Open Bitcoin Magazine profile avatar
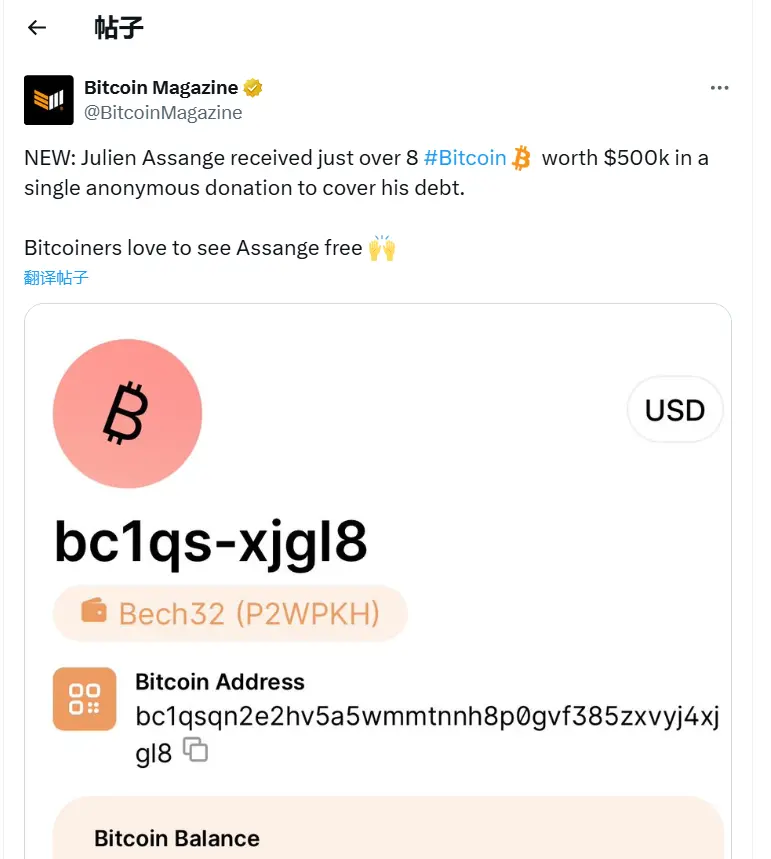771x859 pixels. click(x=49, y=100)
